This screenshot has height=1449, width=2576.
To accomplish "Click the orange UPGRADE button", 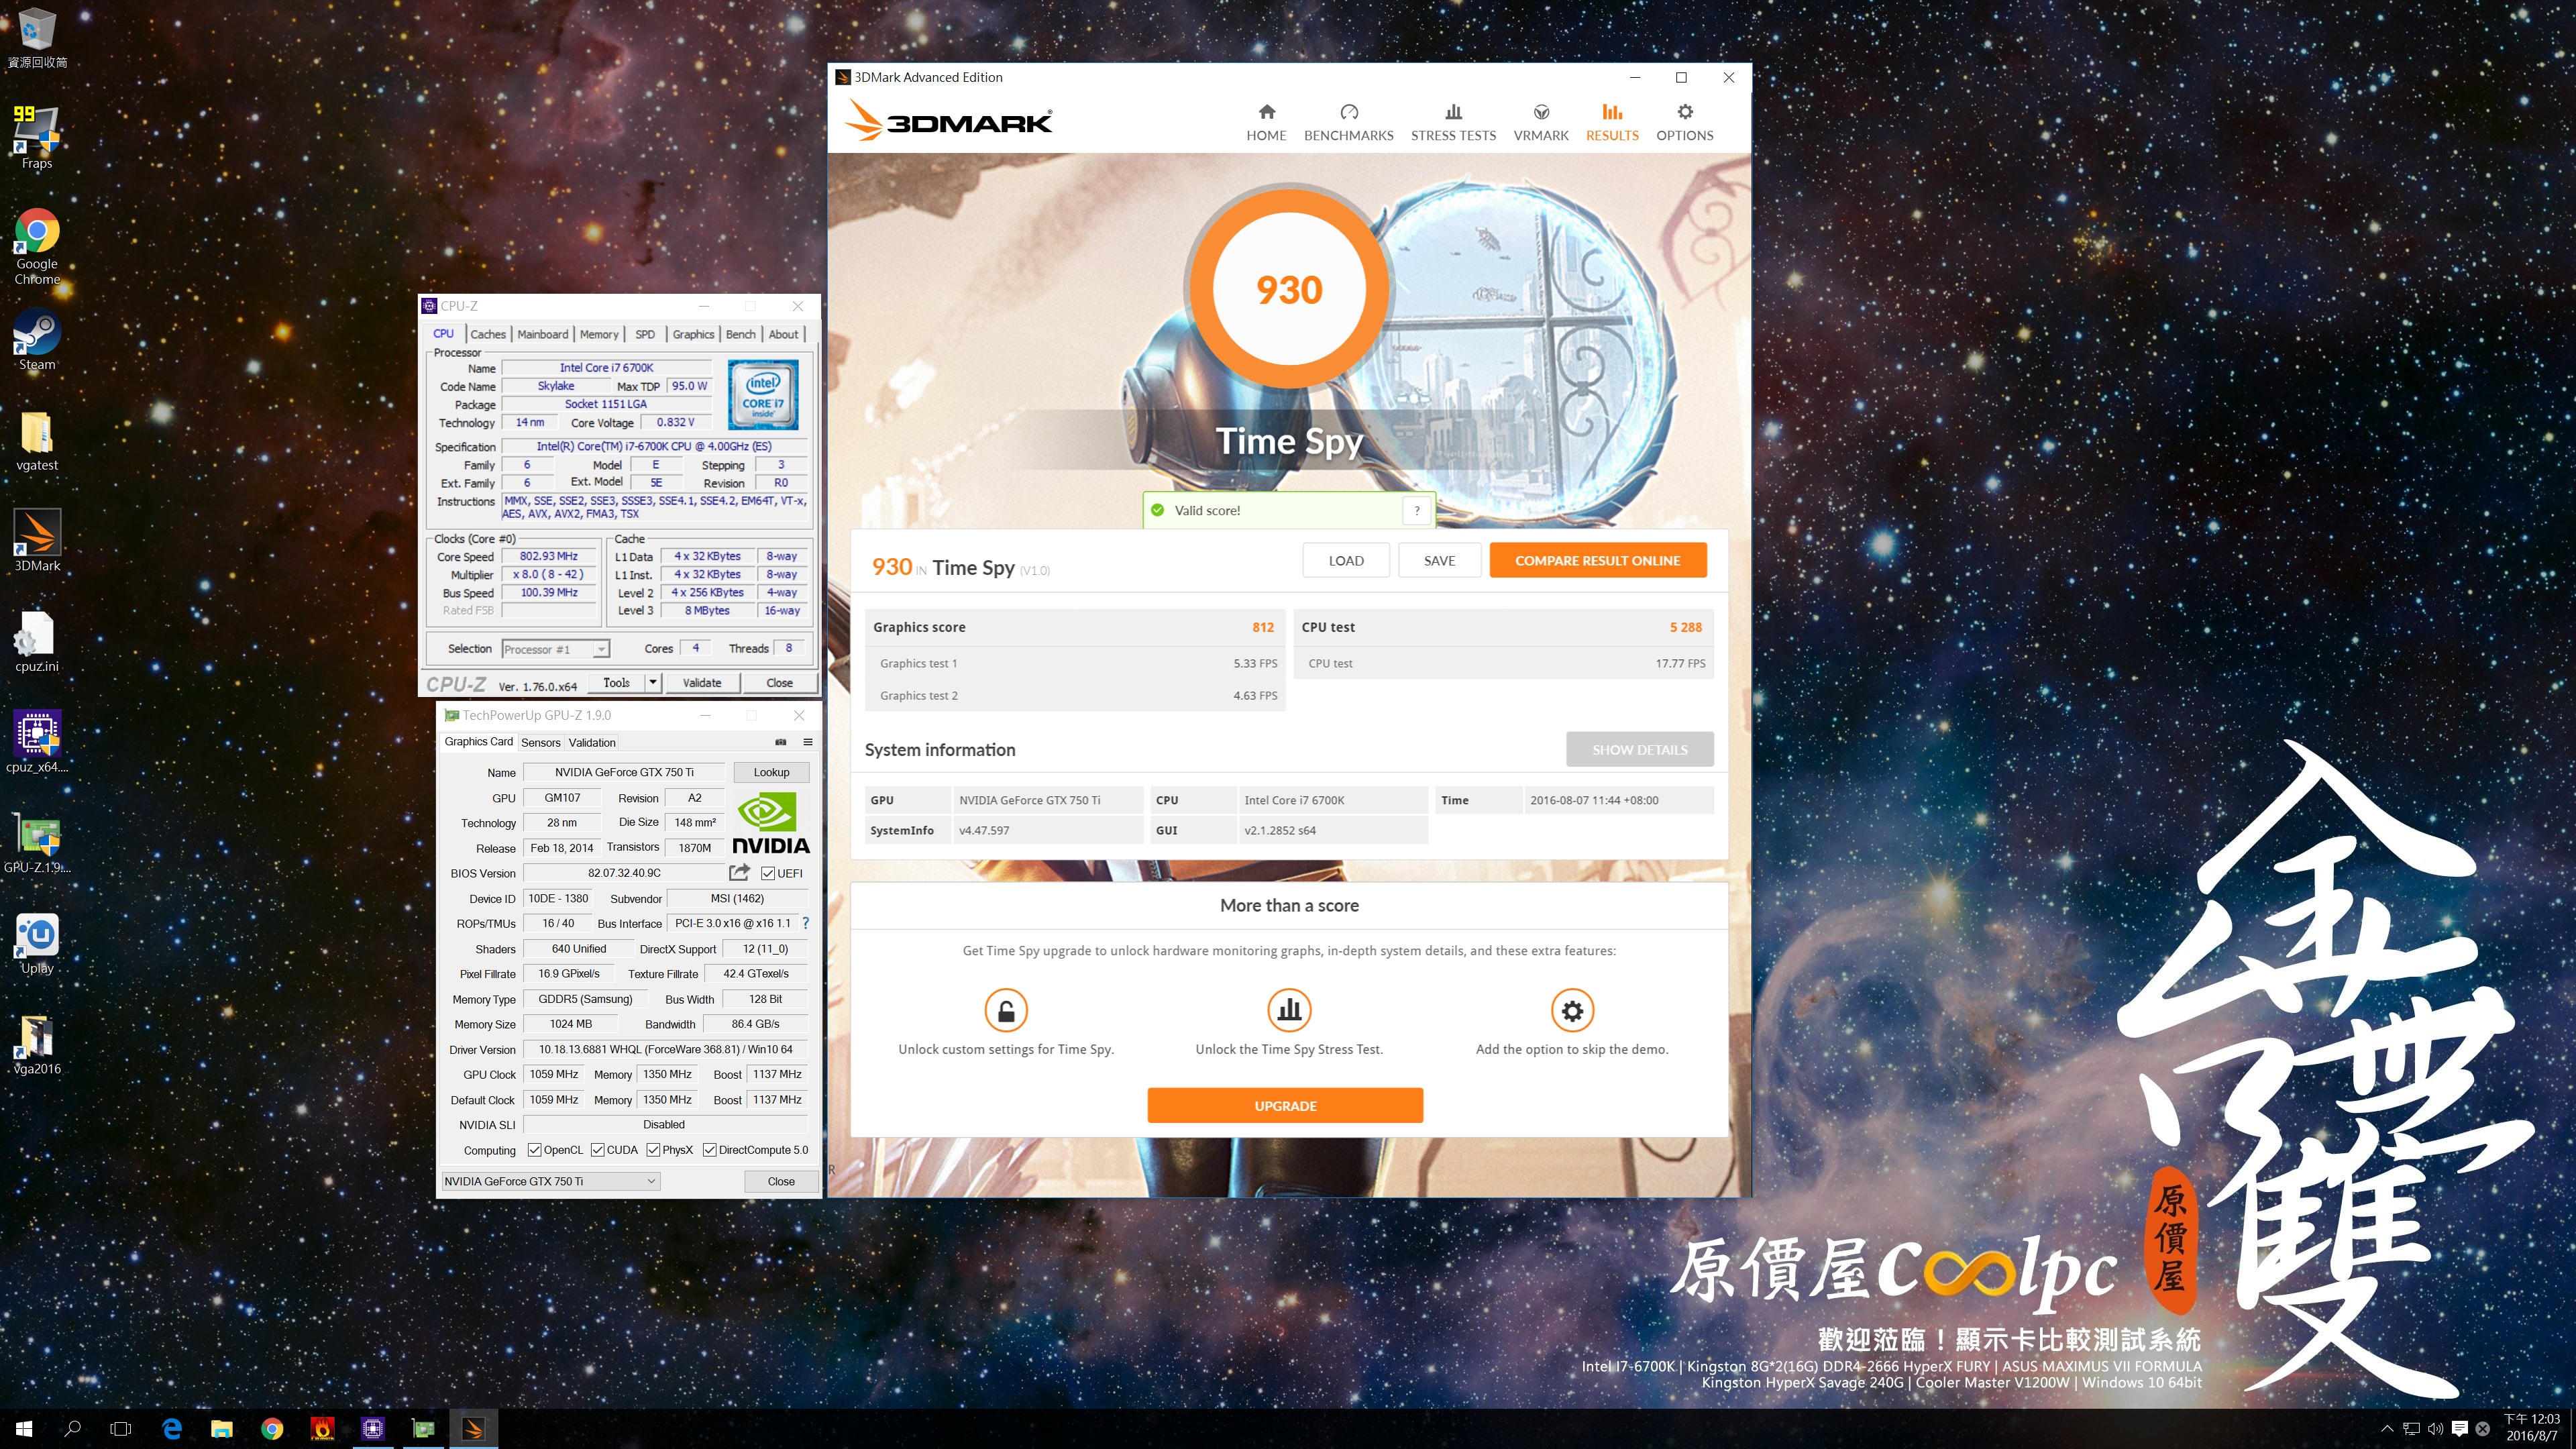I will pyautogui.click(x=1285, y=1105).
